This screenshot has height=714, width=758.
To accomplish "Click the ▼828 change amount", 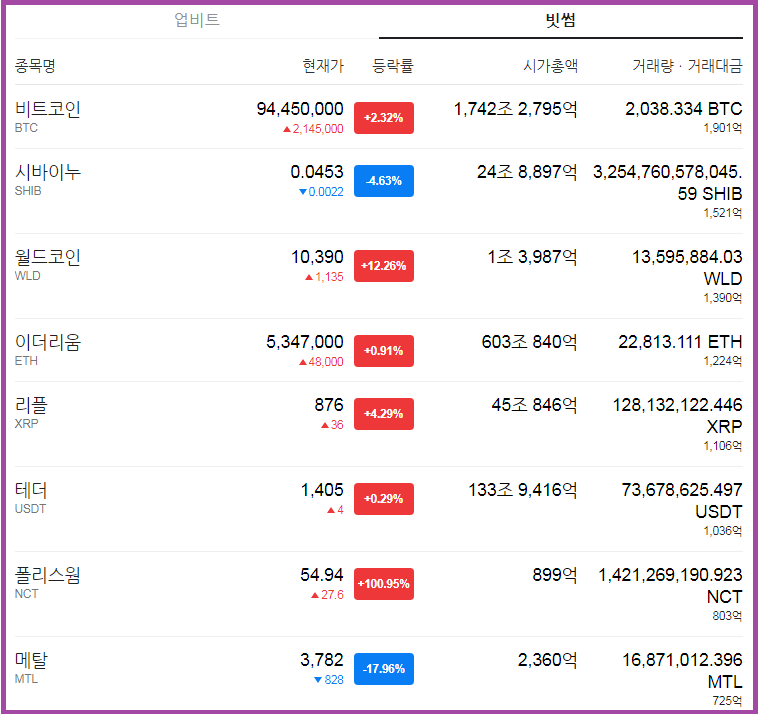I will click(329, 680).
